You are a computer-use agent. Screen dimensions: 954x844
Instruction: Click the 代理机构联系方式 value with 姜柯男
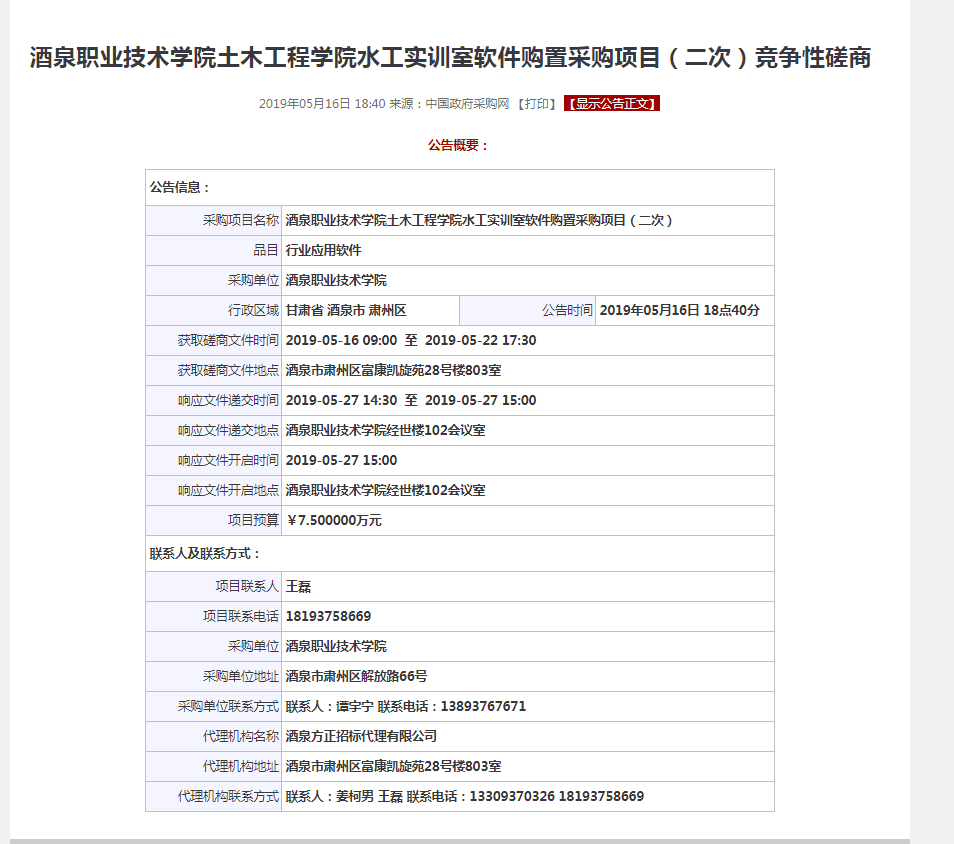tap(464, 797)
